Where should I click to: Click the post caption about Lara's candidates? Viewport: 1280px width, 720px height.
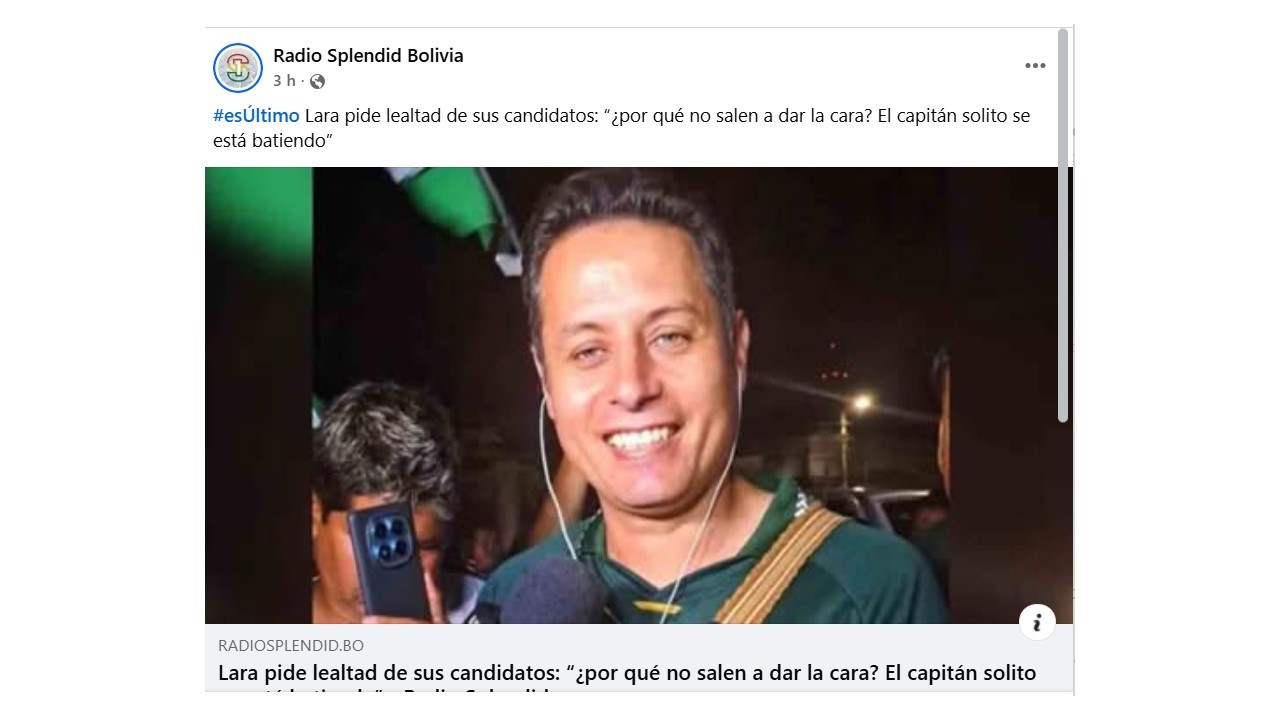point(621,128)
